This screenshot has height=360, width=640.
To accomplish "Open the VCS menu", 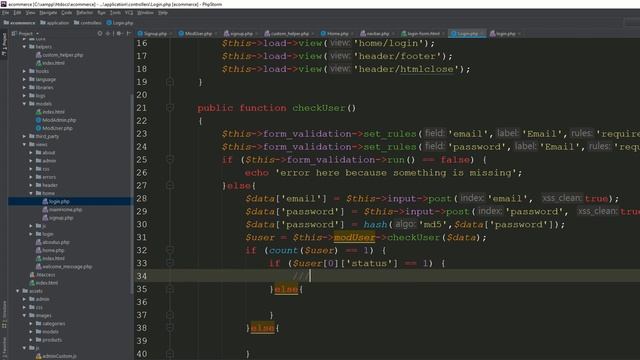I will pyautogui.click(x=129, y=13).
